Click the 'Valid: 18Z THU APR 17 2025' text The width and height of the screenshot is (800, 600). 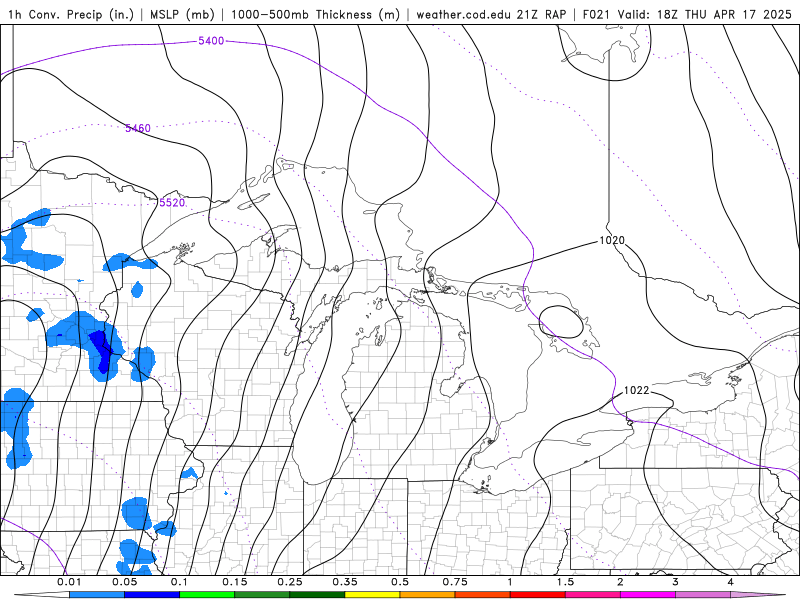(705, 14)
